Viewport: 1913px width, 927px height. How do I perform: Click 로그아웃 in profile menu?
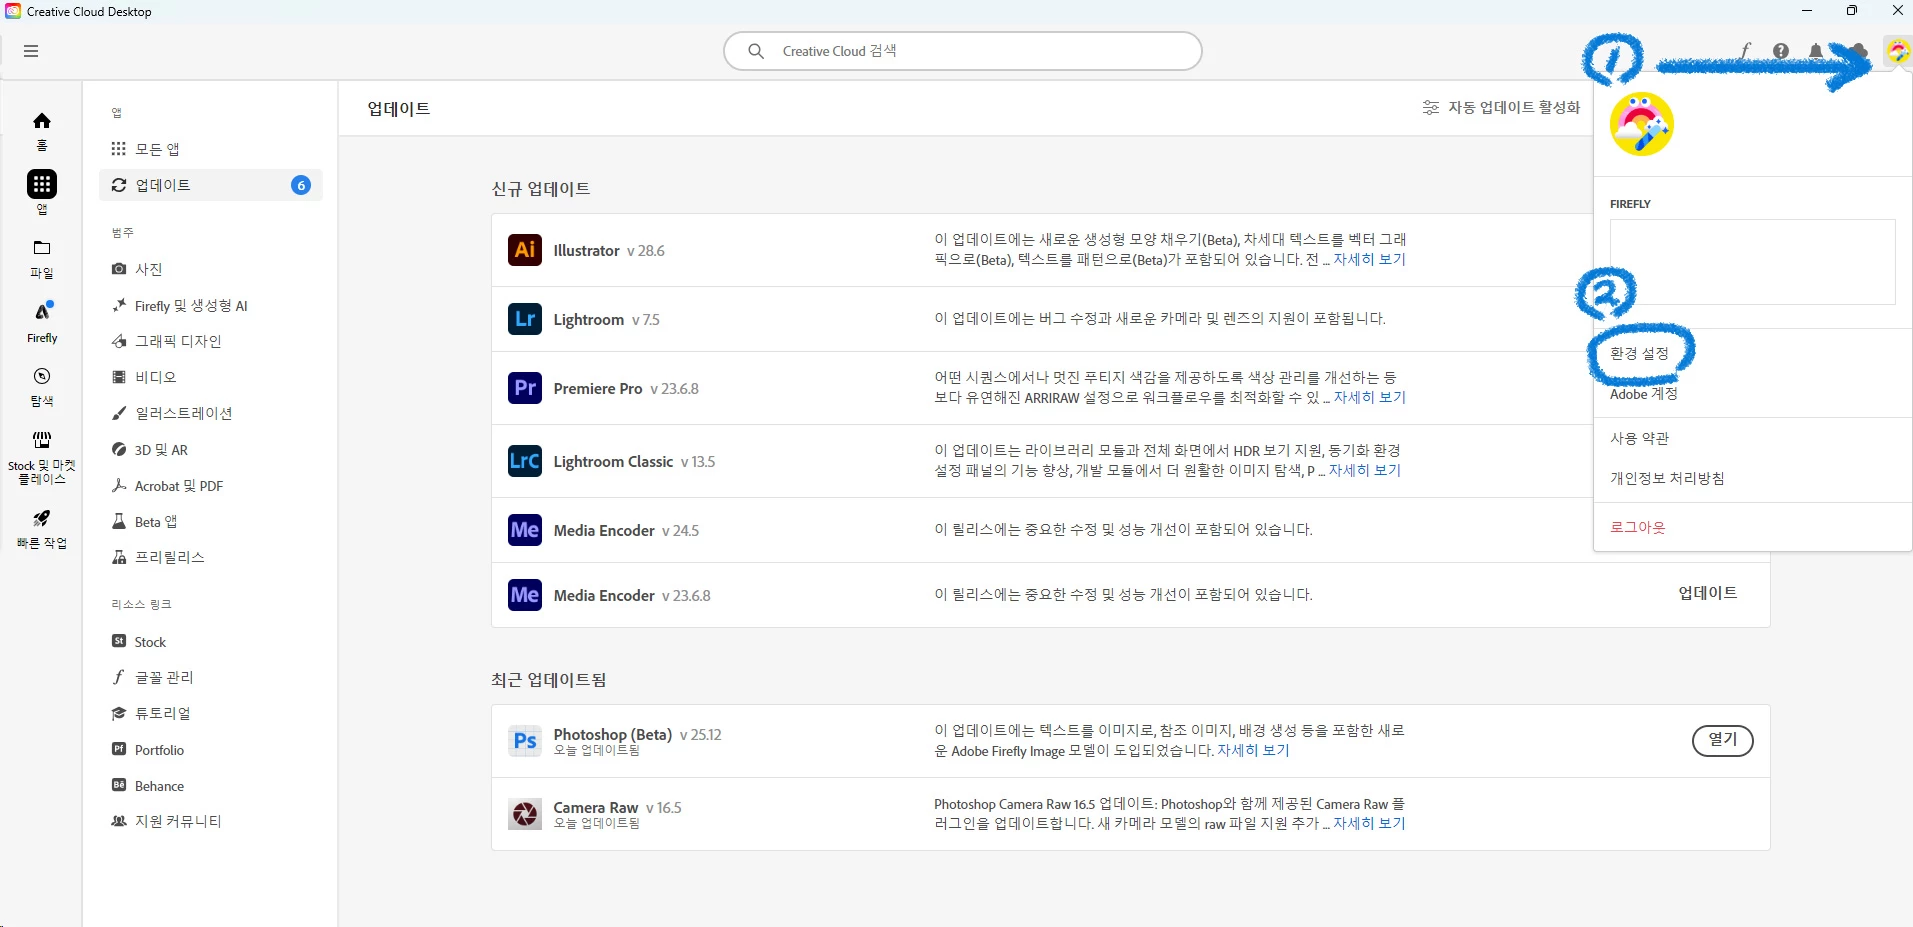click(x=1637, y=527)
